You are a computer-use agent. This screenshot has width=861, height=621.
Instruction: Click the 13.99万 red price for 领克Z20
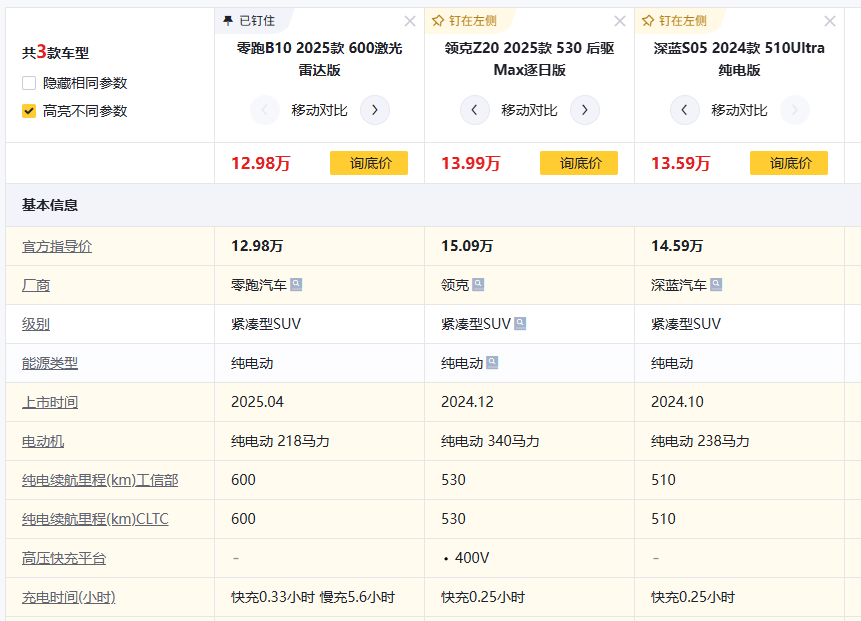[x=471, y=163]
